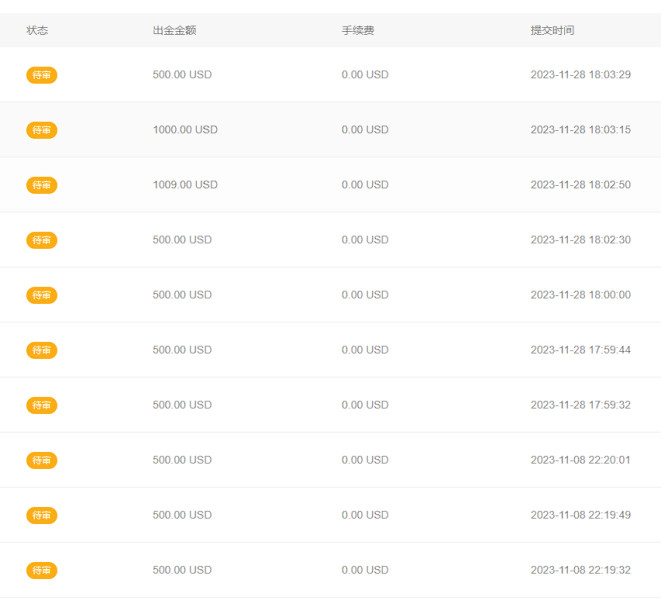This screenshot has height=600, width=661.
Task: Click 待审 badge in the 17:59:44 row
Action: 42,350
